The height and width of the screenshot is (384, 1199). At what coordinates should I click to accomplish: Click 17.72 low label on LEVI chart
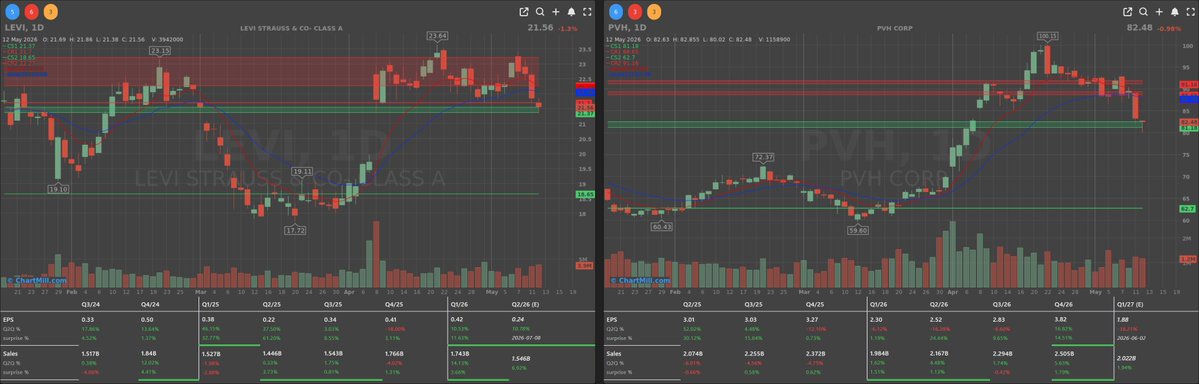(294, 229)
